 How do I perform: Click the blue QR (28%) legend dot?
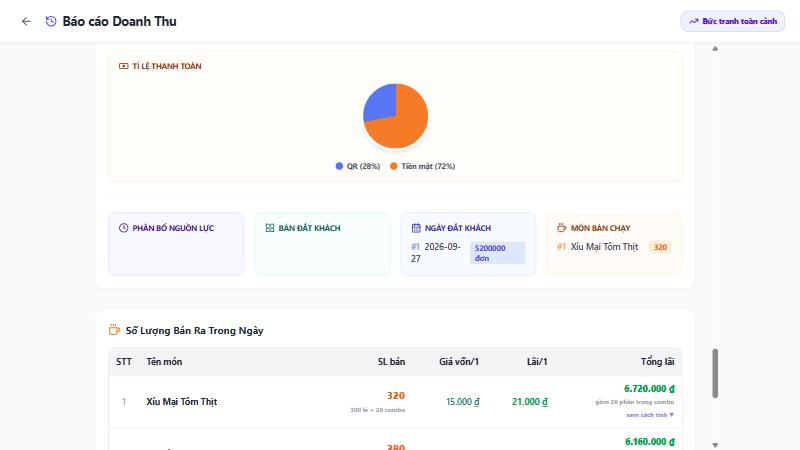coord(339,166)
